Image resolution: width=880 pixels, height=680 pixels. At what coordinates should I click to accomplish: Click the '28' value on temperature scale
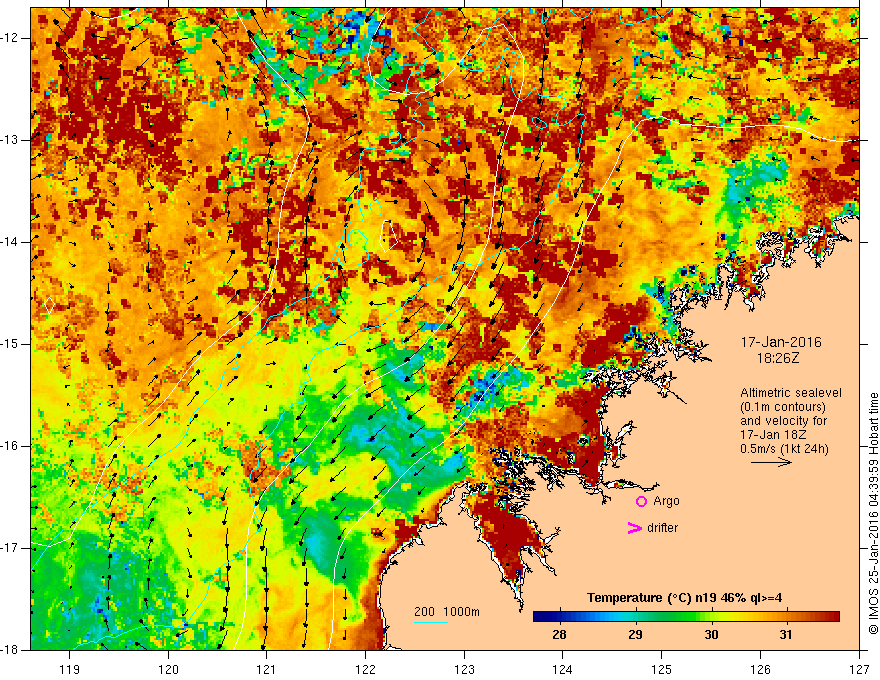pos(559,635)
